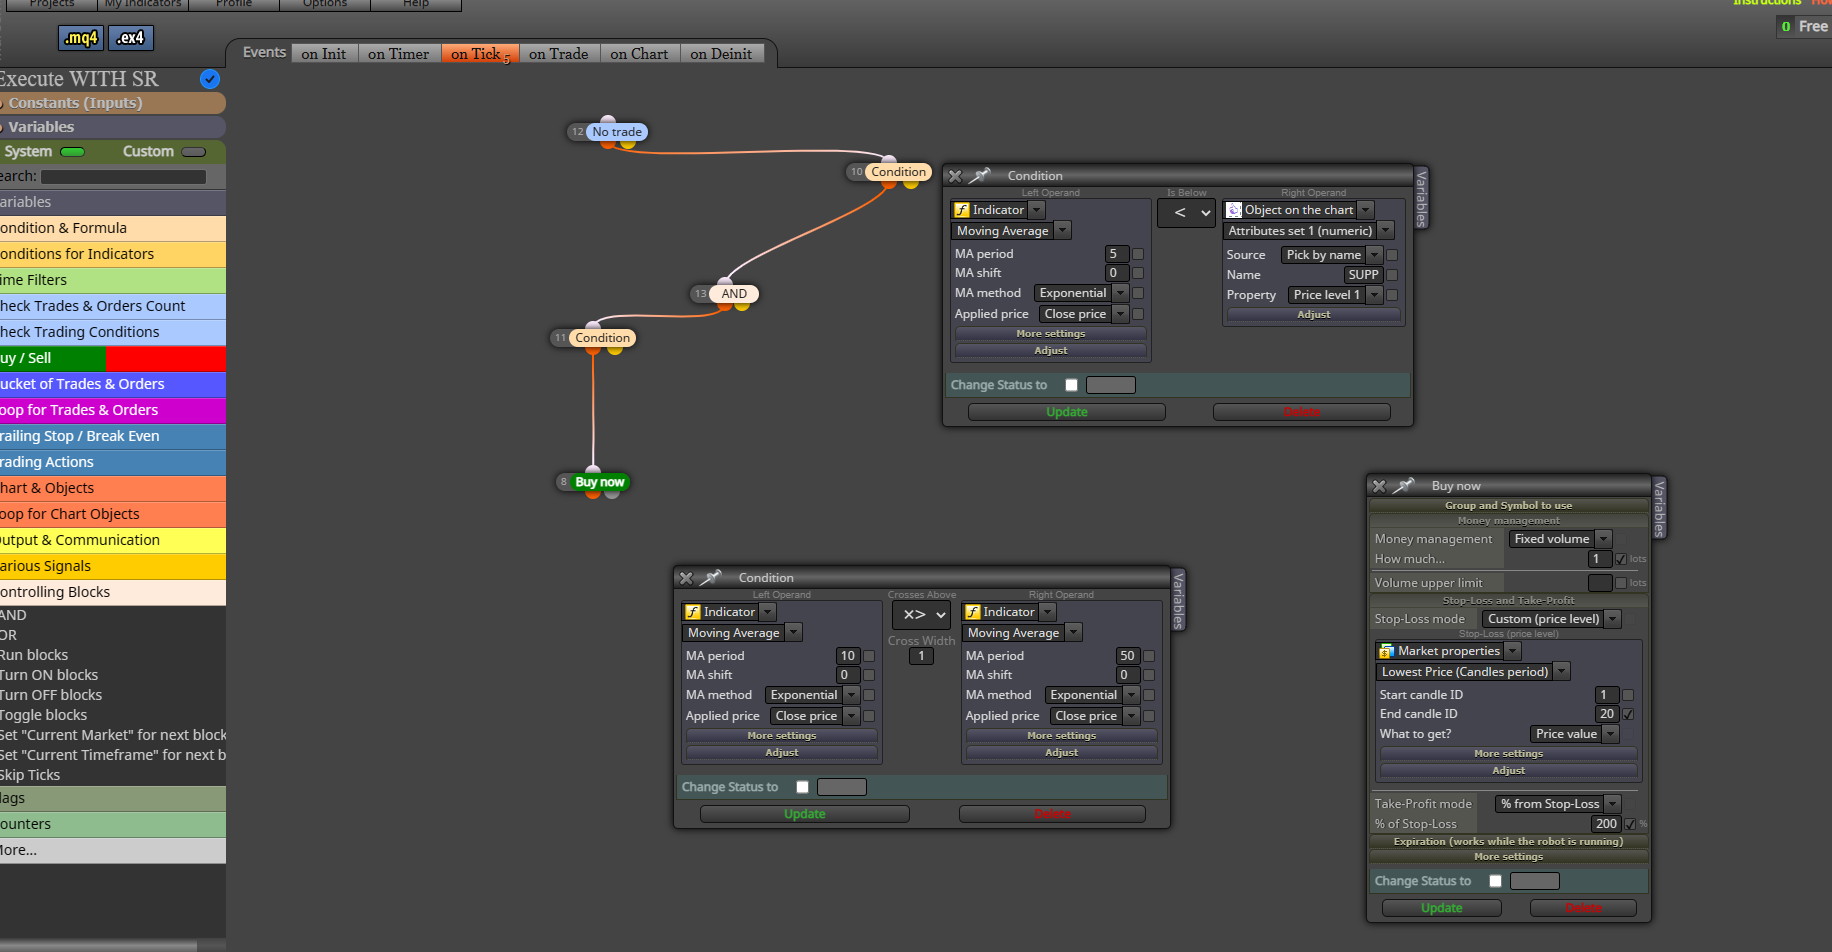Toggle the System variables switch
1832x952 pixels.
[73, 152]
